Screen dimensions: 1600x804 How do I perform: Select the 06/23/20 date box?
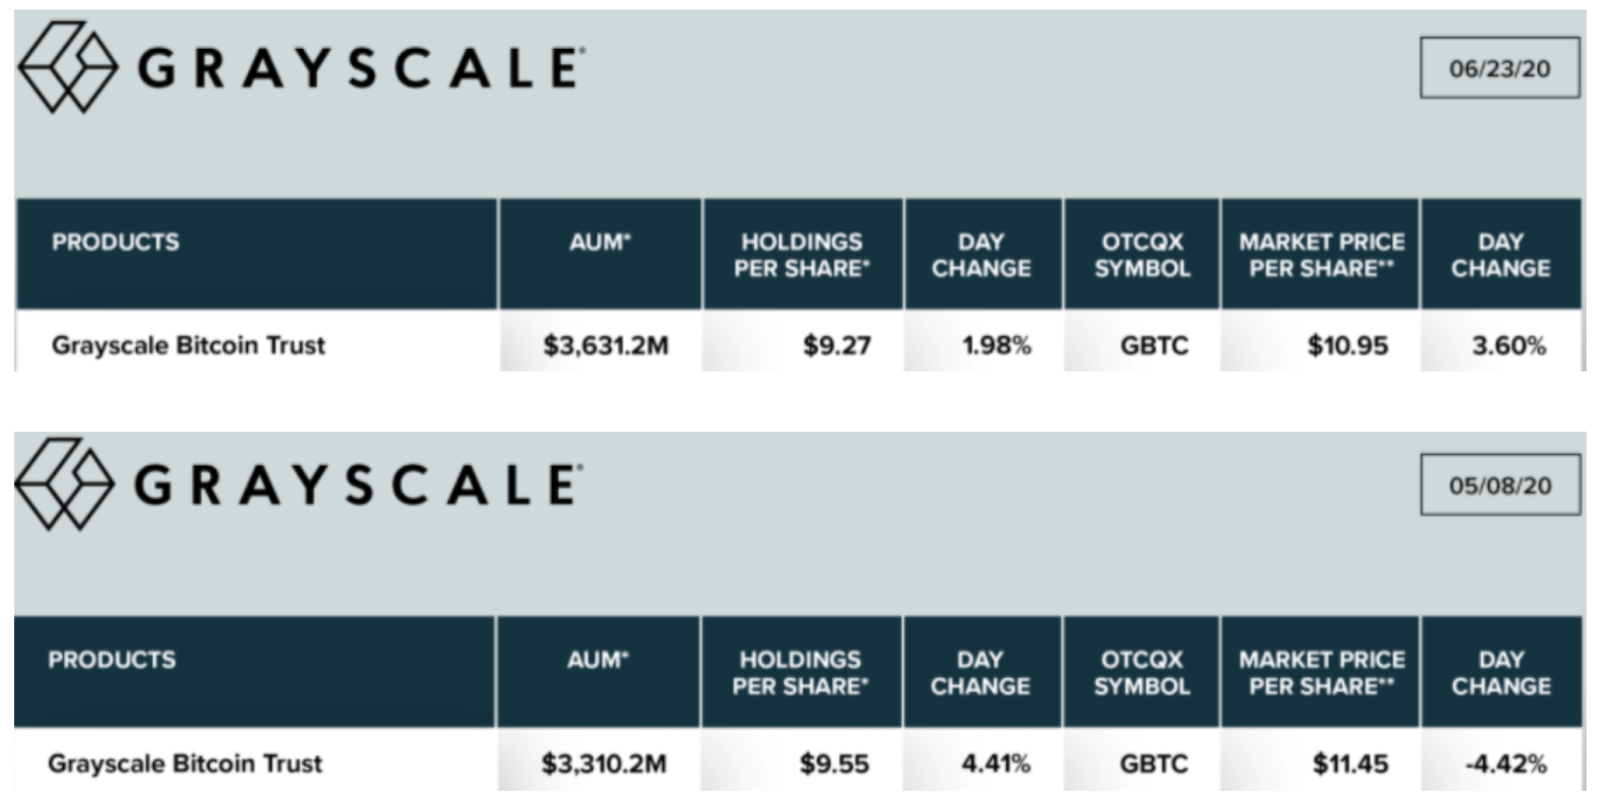pyautogui.click(x=1500, y=68)
